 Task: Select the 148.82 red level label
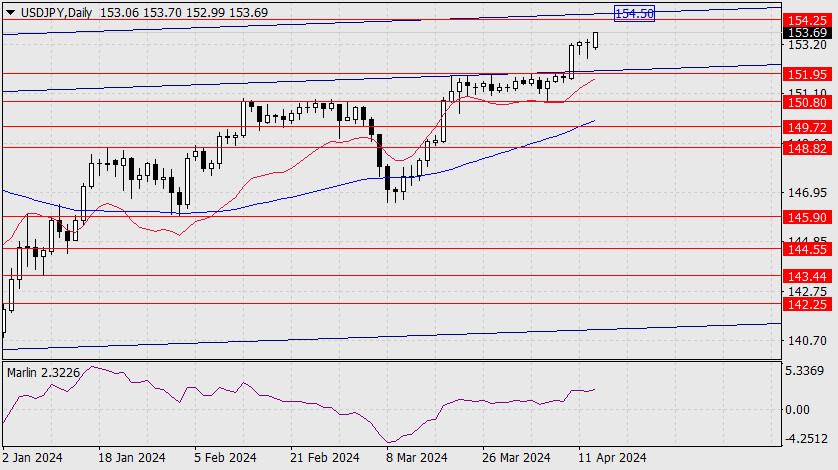[808, 148]
